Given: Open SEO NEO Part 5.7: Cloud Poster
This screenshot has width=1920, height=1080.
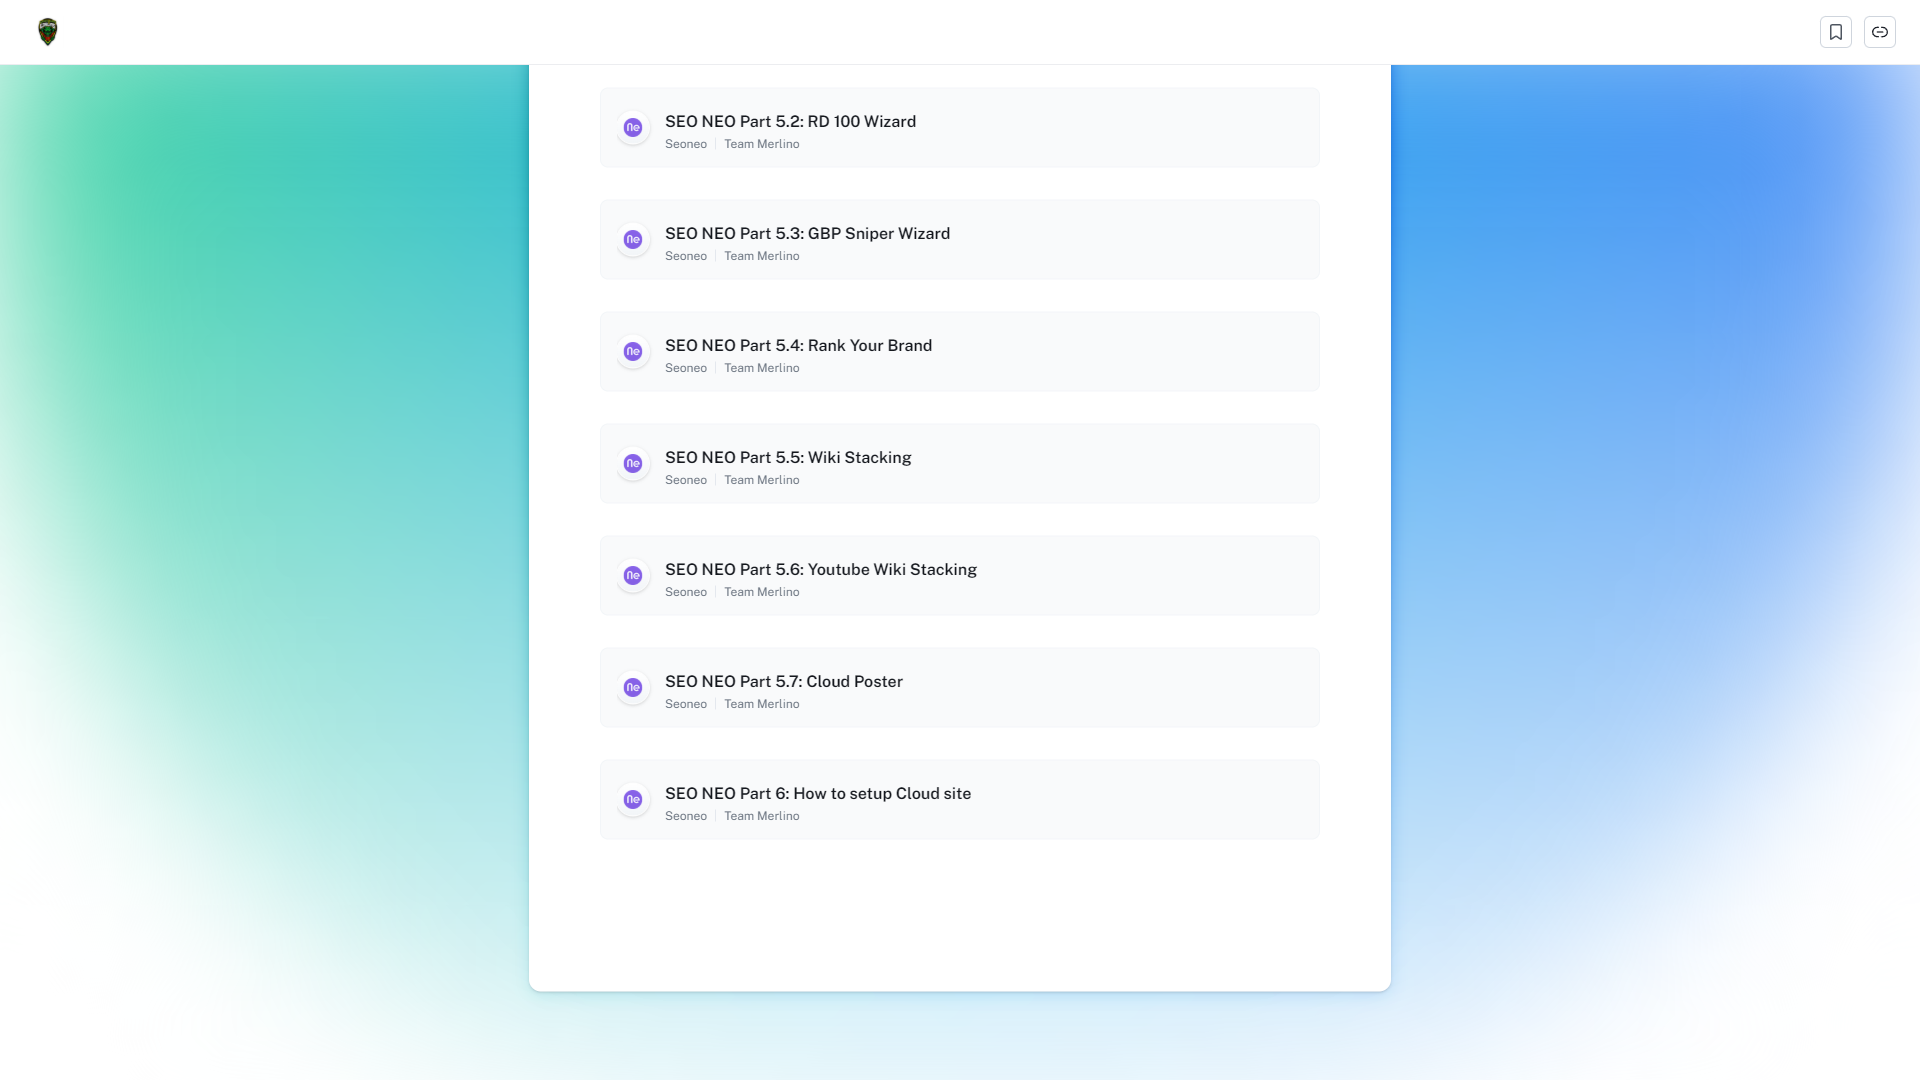Looking at the screenshot, I should pyautogui.click(x=784, y=681).
